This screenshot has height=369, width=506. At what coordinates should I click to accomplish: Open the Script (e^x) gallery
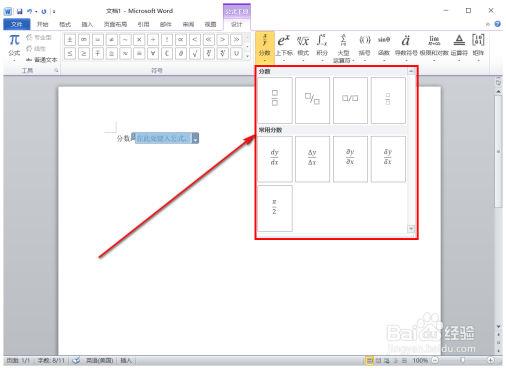[x=284, y=47]
